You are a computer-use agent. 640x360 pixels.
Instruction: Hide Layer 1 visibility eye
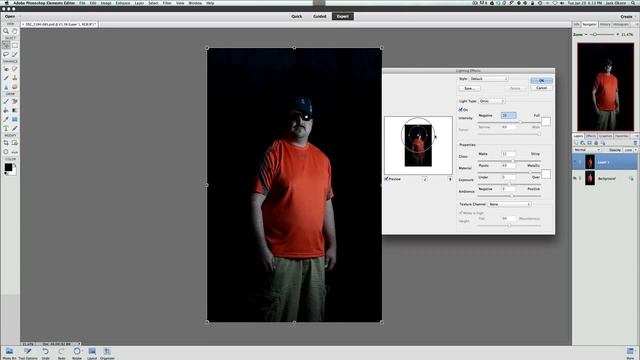coord(576,162)
